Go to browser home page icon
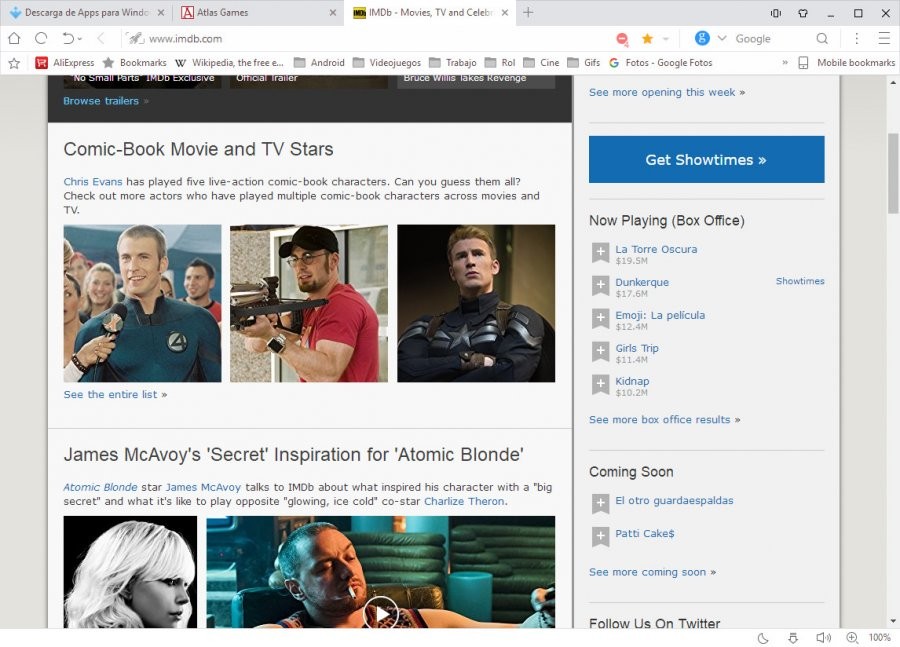This screenshot has width=900, height=647. coord(14,38)
